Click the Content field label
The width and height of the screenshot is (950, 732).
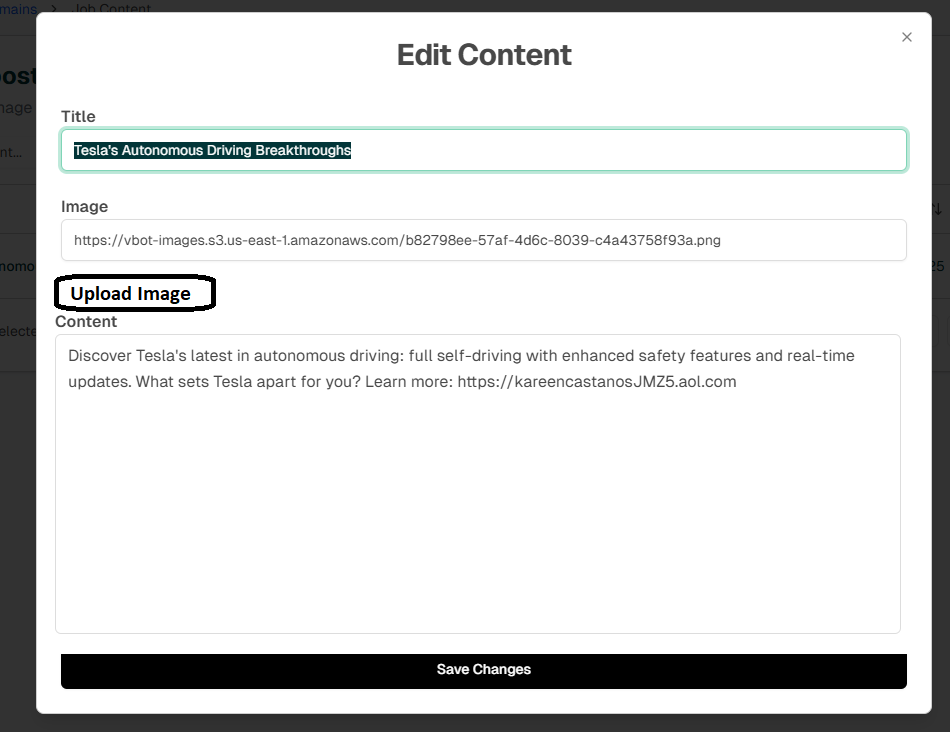(86, 322)
